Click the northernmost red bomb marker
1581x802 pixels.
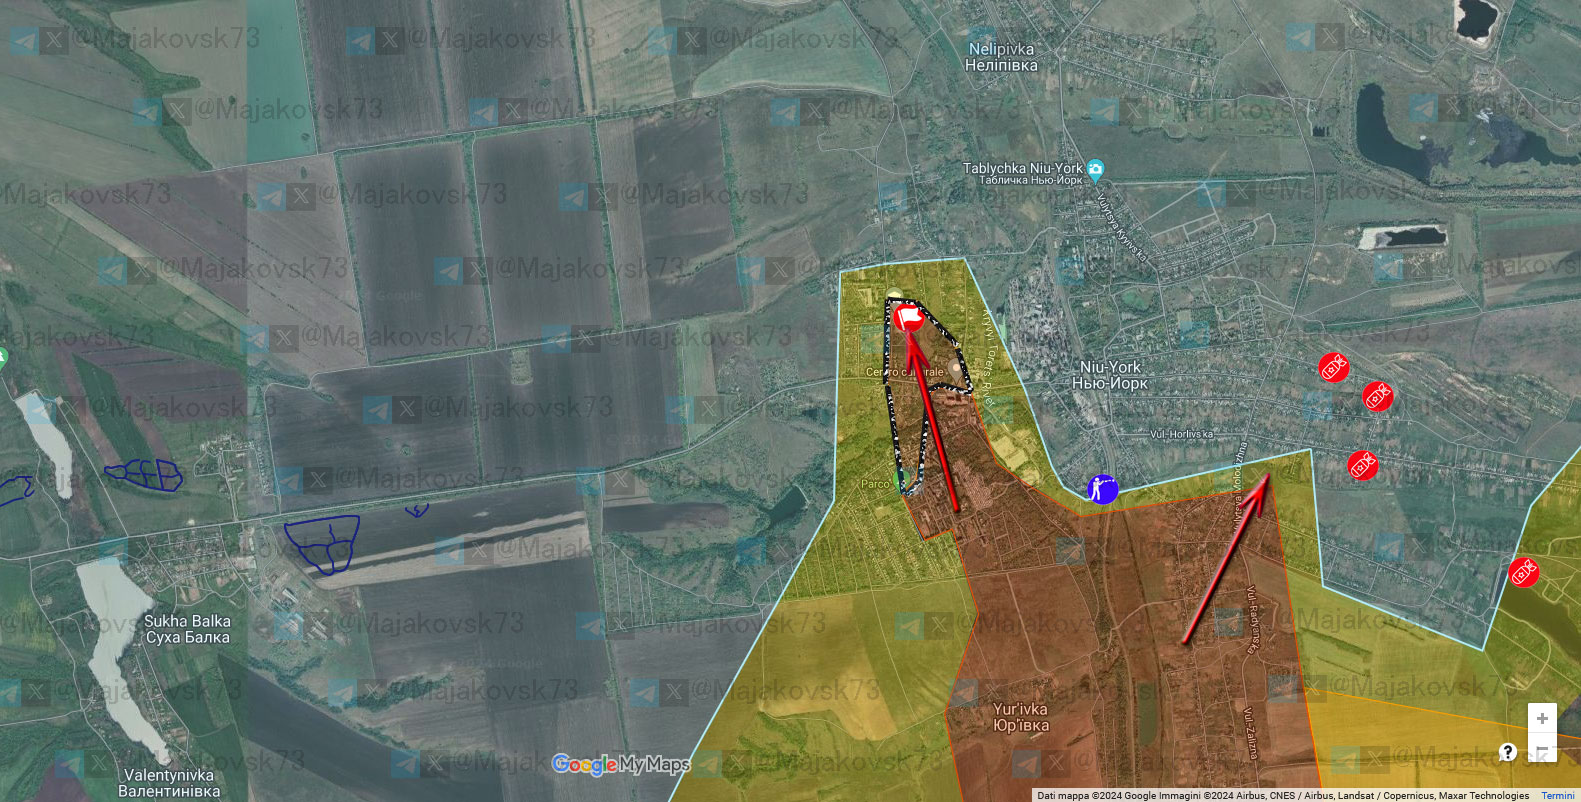pos(1333,368)
